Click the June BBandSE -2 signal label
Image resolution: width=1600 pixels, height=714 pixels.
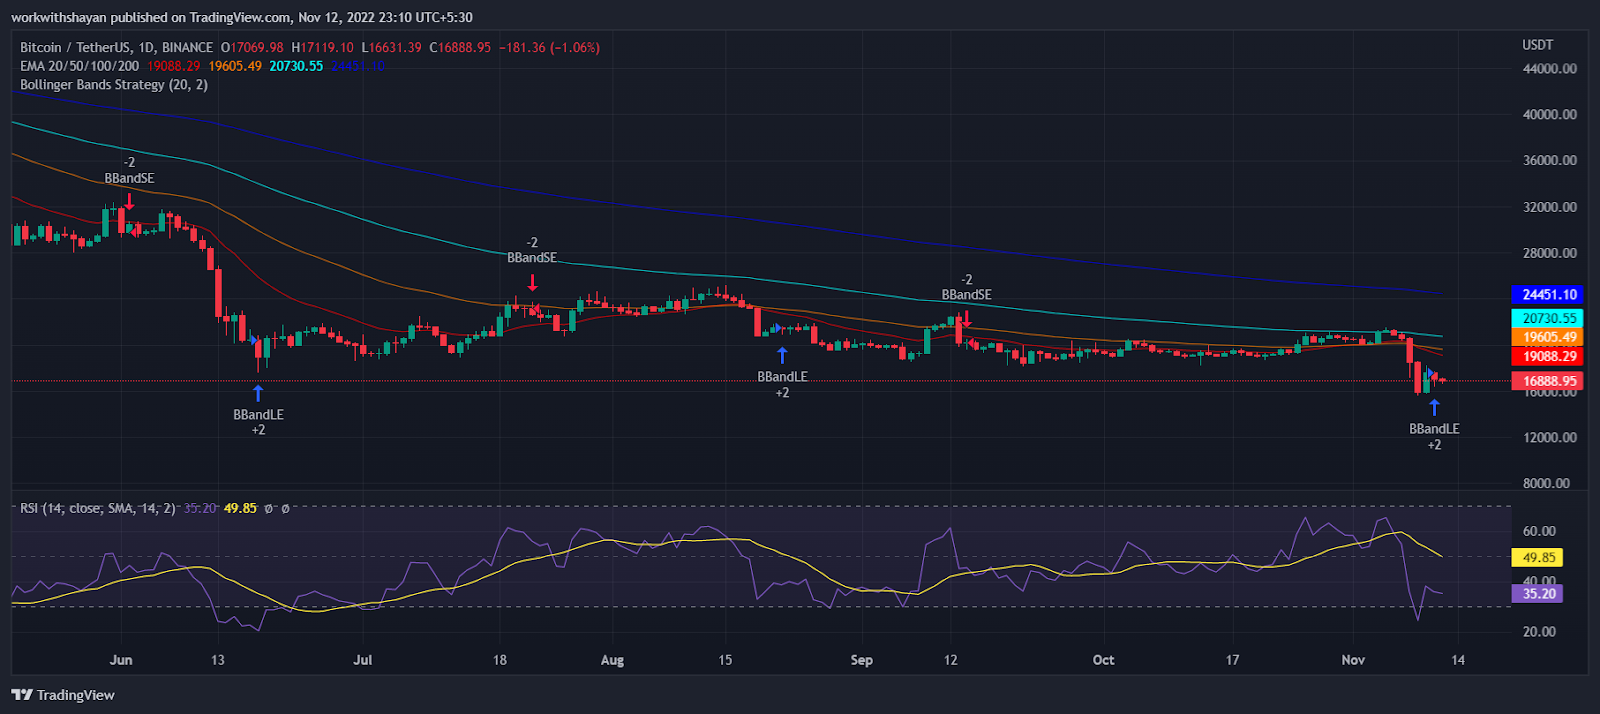pyautogui.click(x=129, y=170)
